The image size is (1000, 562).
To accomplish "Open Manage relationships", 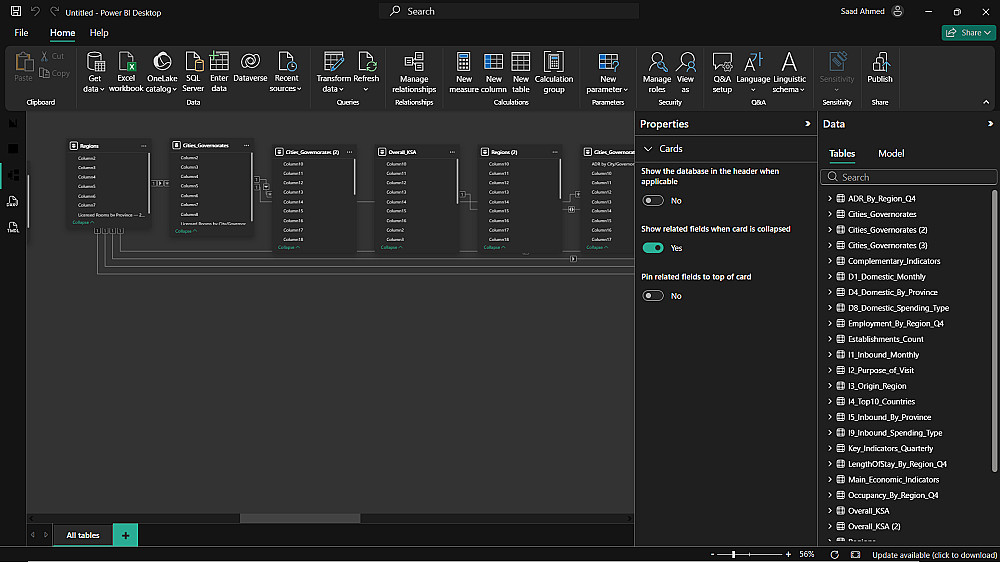I will [x=414, y=69].
